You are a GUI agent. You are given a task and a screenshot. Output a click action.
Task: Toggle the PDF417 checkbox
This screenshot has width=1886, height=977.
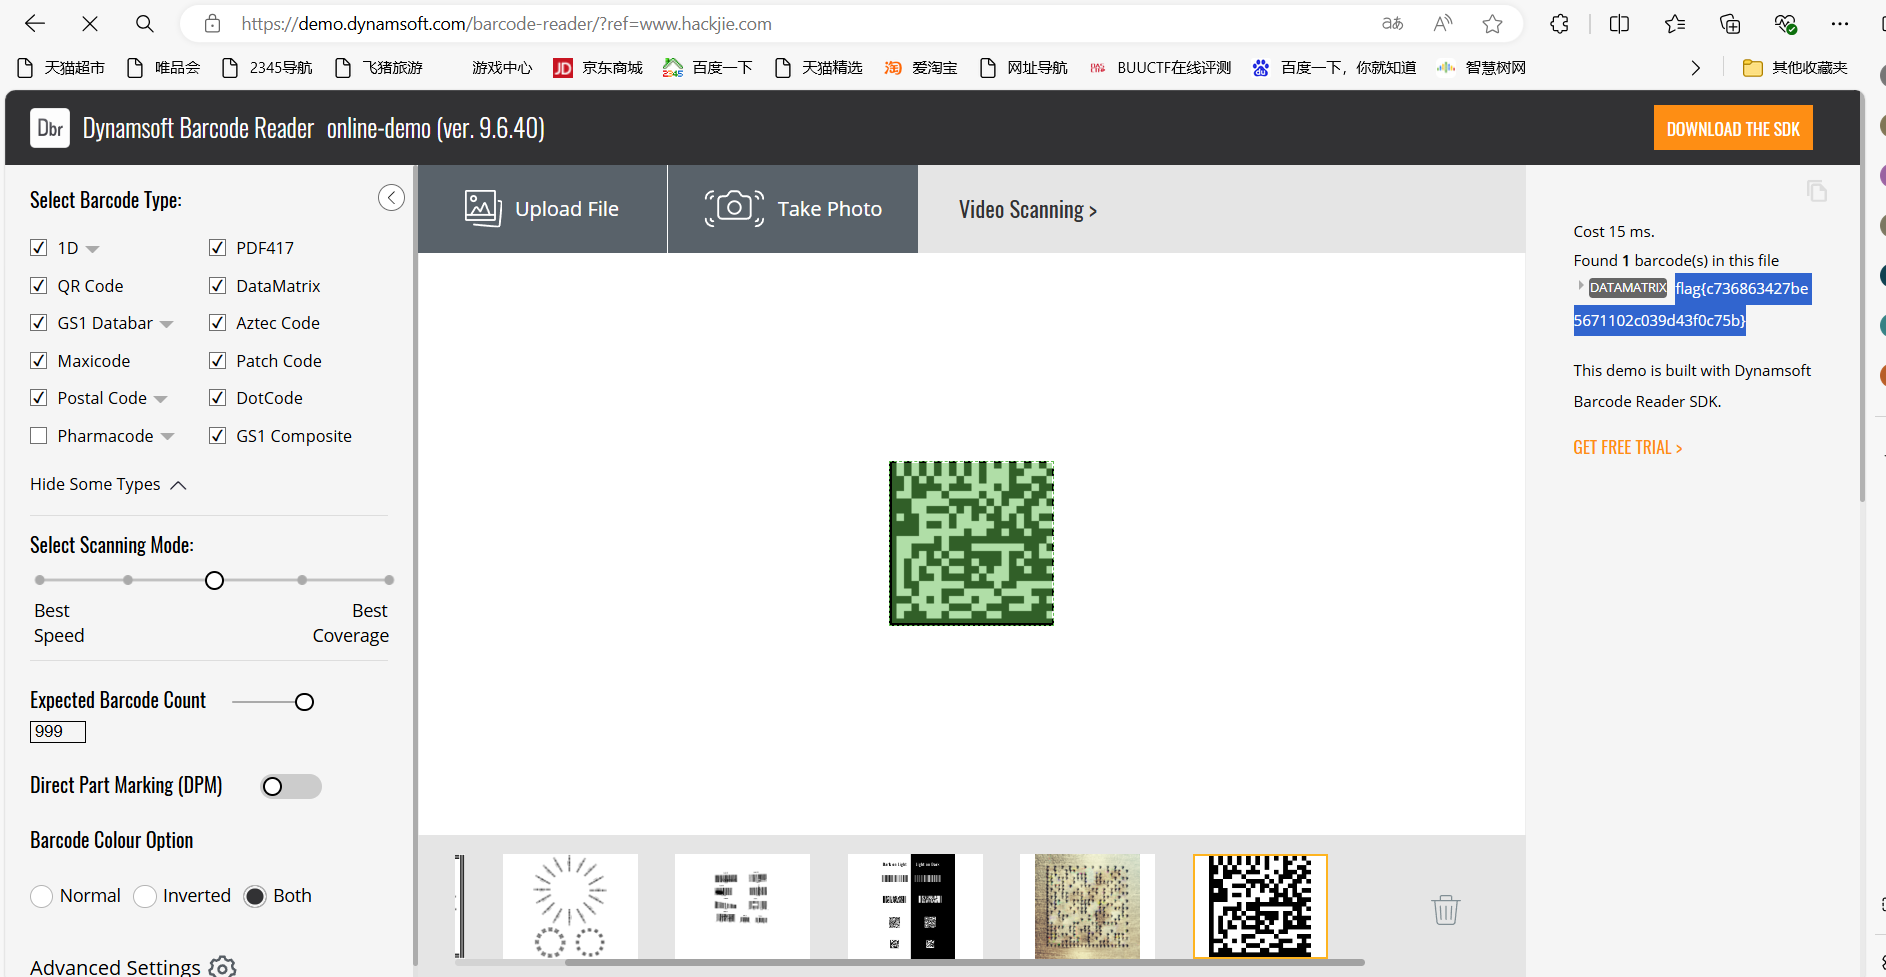point(217,247)
